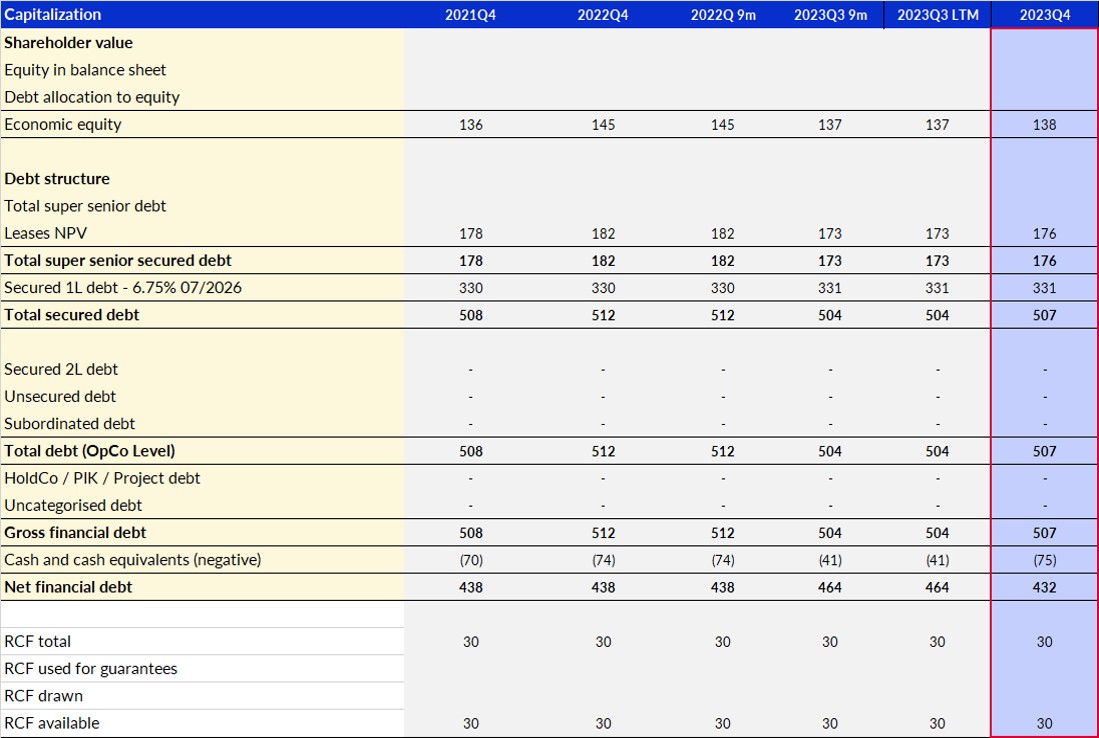This screenshot has width=1099, height=738.
Task: Select the 2021Q4 column header
Action: point(470,14)
